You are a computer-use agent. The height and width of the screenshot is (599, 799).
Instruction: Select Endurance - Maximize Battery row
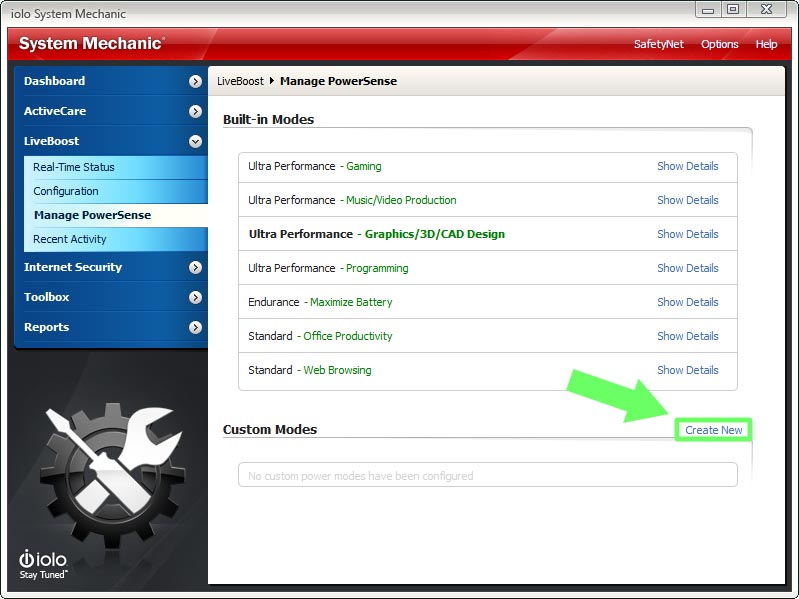tap(488, 302)
